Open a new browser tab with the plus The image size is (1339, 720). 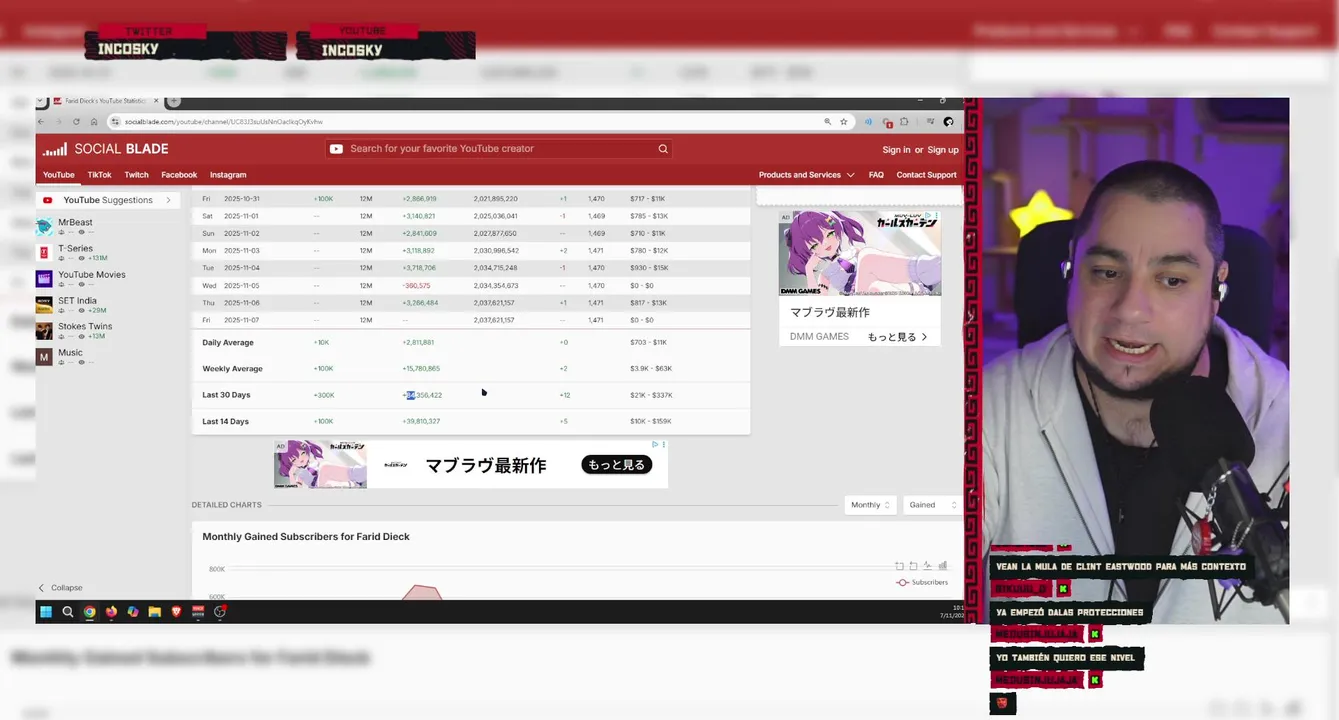(x=174, y=101)
